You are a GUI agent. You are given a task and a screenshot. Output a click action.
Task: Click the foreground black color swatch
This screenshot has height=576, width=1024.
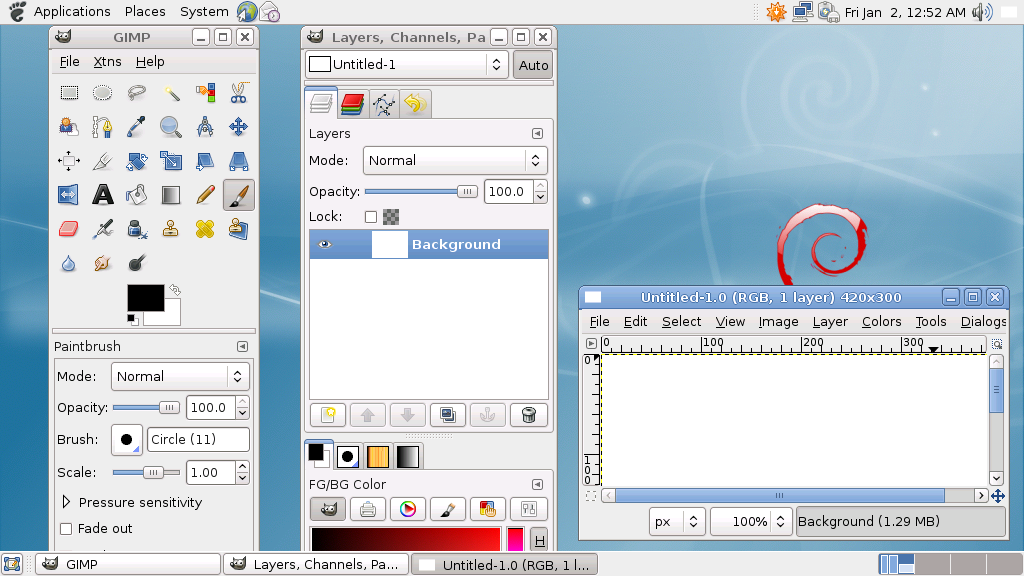[x=145, y=298]
